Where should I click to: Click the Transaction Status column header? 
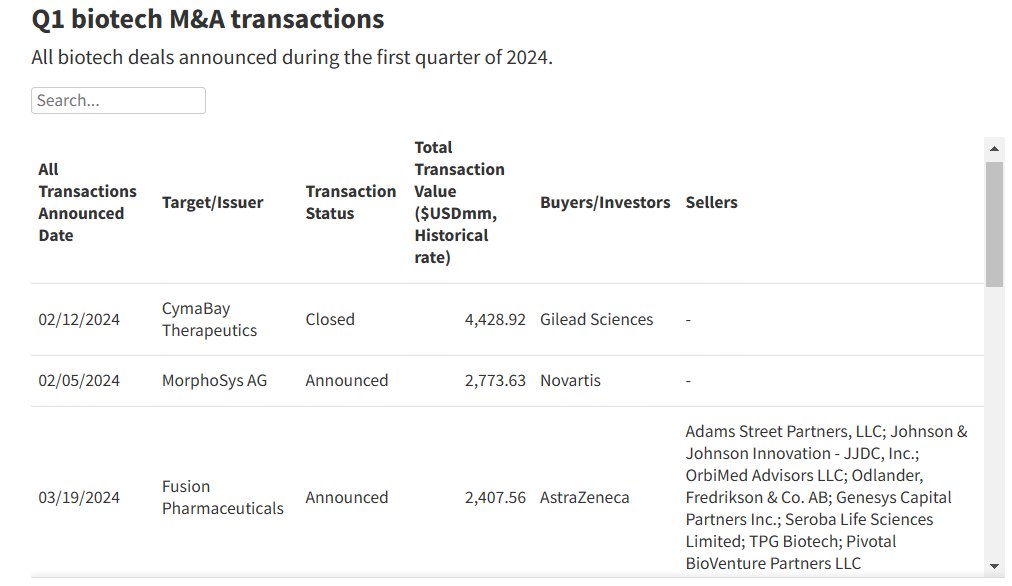(350, 202)
